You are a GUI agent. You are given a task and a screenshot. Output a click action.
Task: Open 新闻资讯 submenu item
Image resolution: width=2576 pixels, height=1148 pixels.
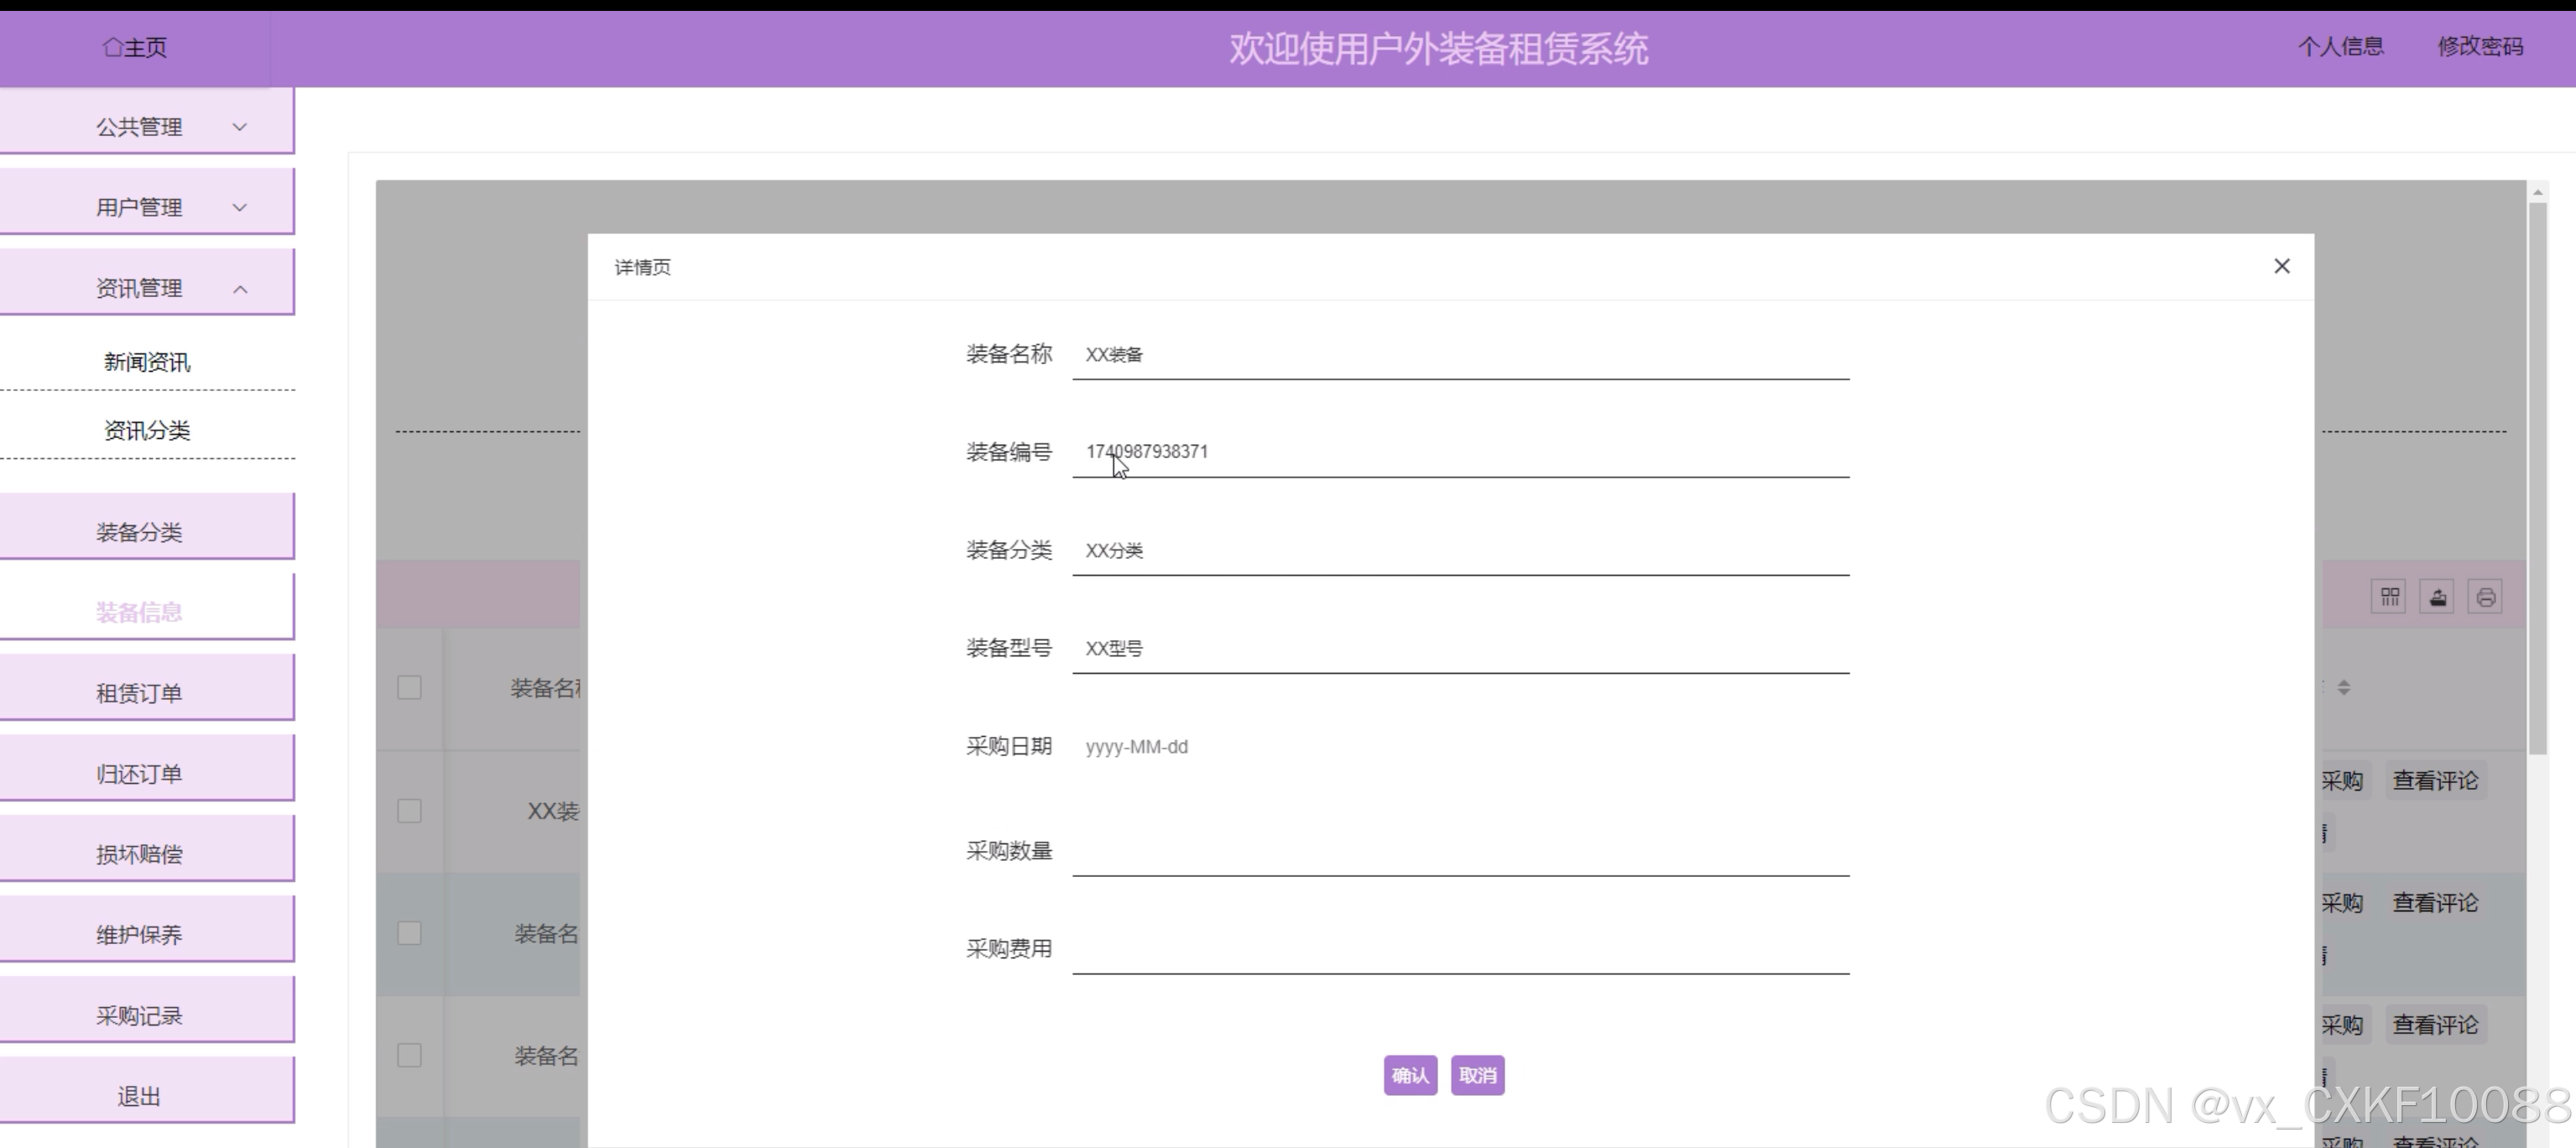pos(147,362)
